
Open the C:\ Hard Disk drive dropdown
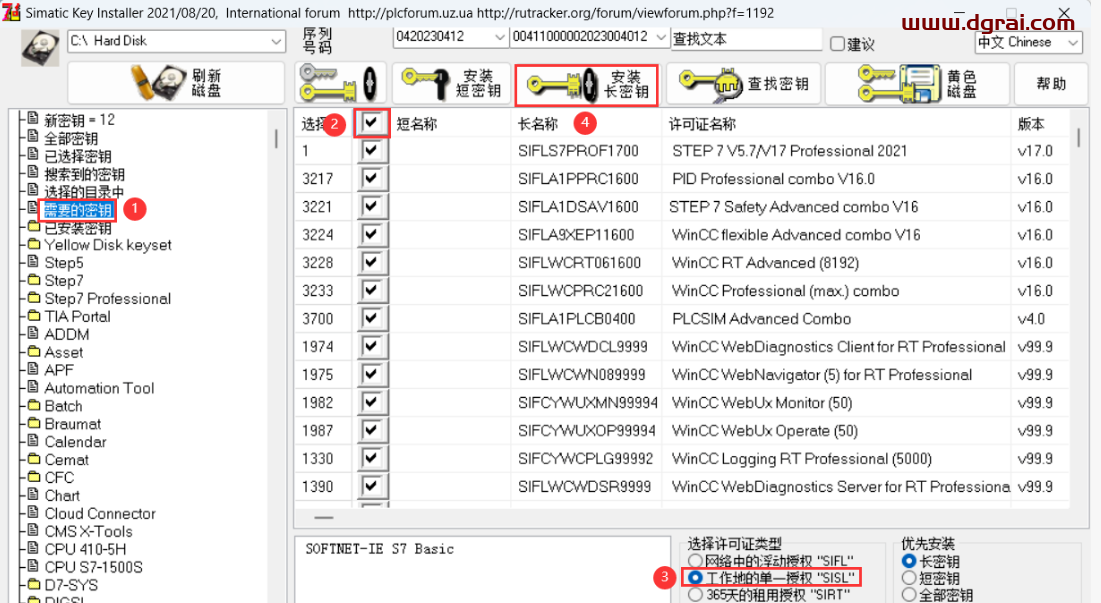tap(276, 41)
